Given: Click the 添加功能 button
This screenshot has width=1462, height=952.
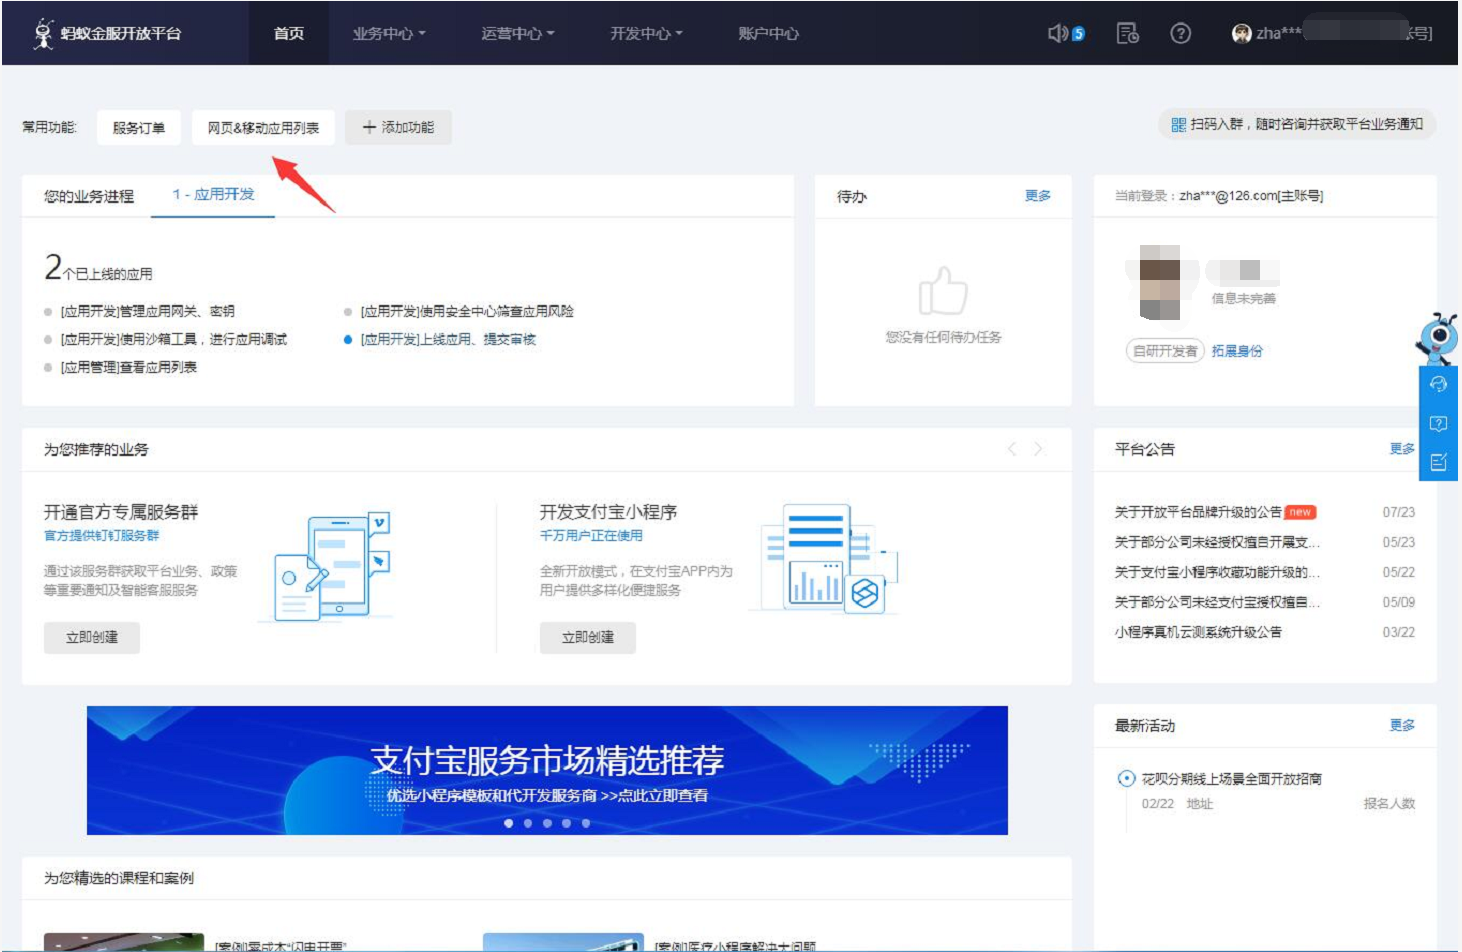Looking at the screenshot, I should 398,128.
